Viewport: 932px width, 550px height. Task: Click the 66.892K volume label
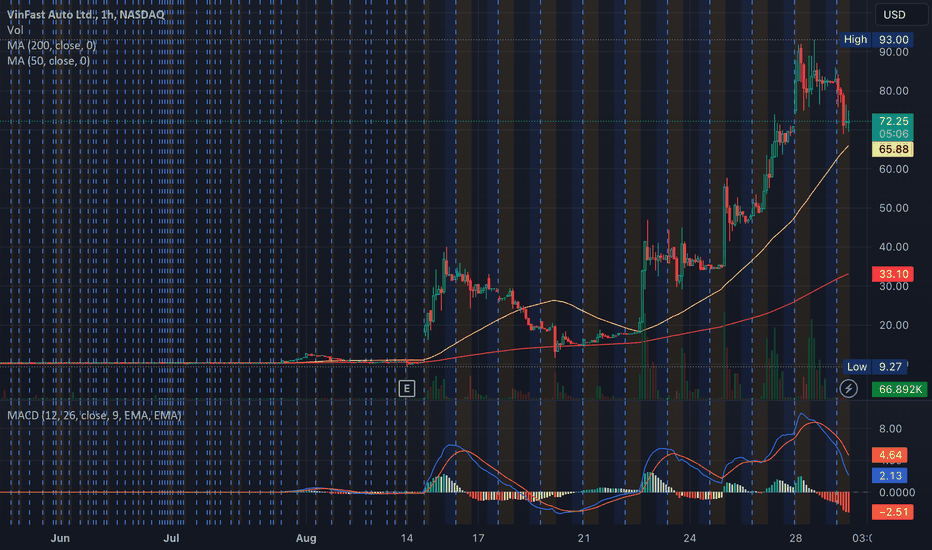point(899,389)
